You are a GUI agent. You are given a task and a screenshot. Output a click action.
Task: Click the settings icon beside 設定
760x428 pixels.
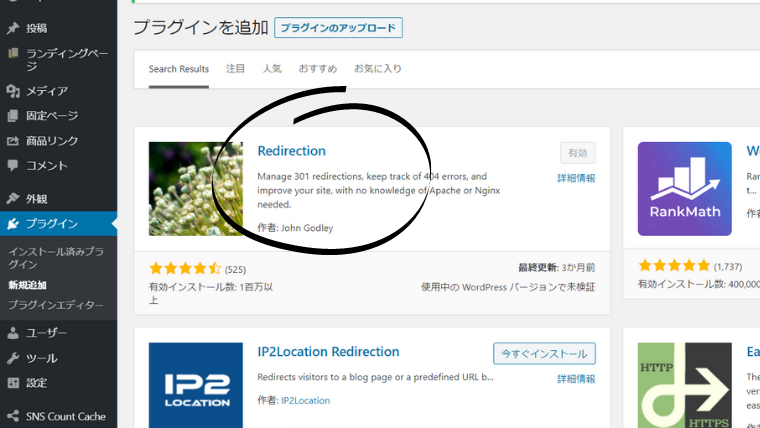[x=13, y=383]
